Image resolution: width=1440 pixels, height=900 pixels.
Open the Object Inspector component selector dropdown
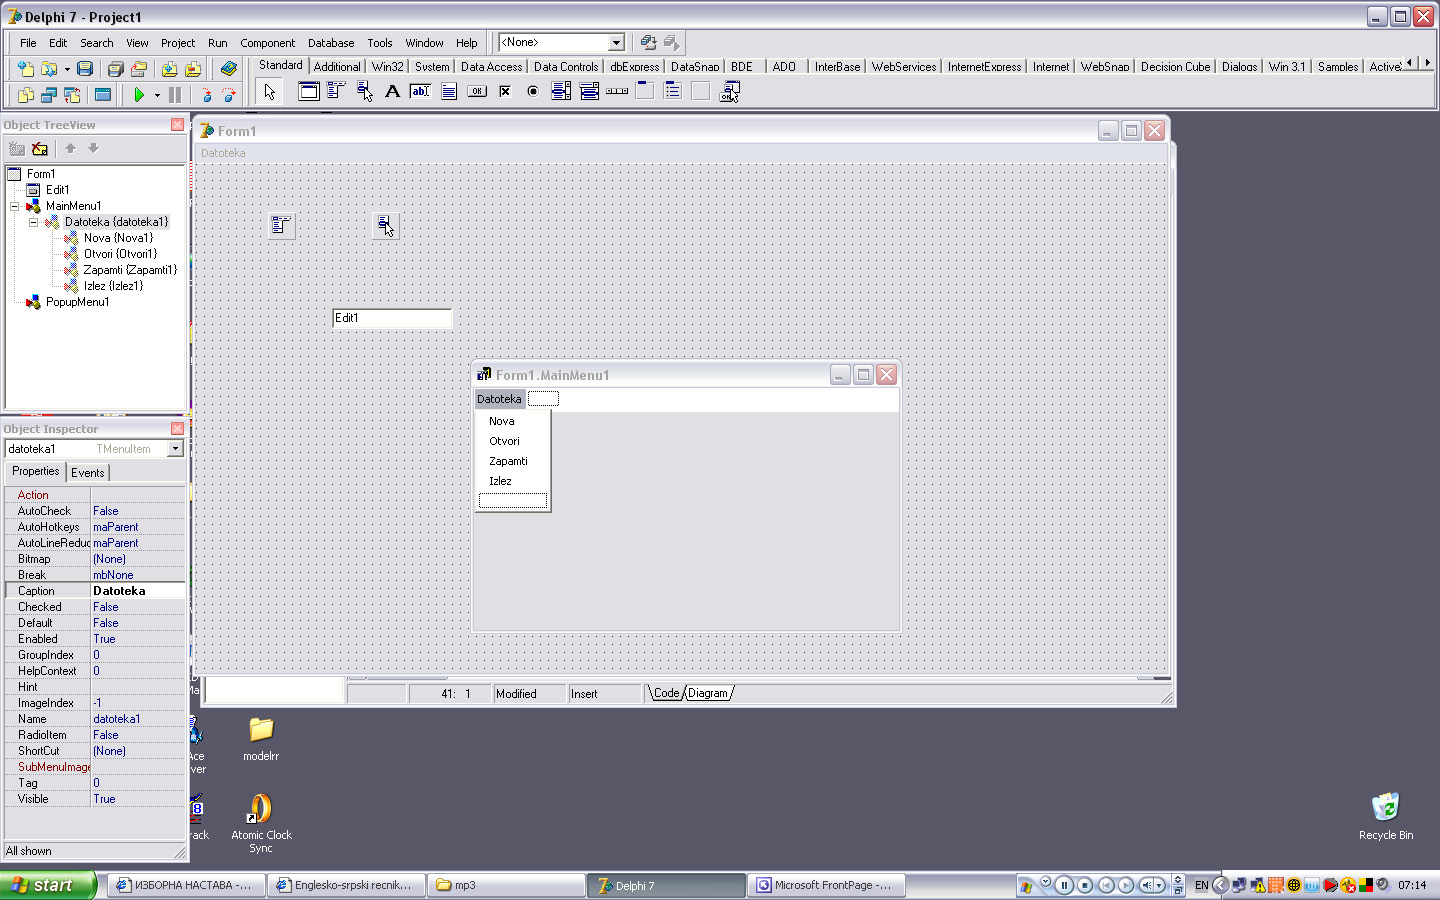[x=175, y=449]
